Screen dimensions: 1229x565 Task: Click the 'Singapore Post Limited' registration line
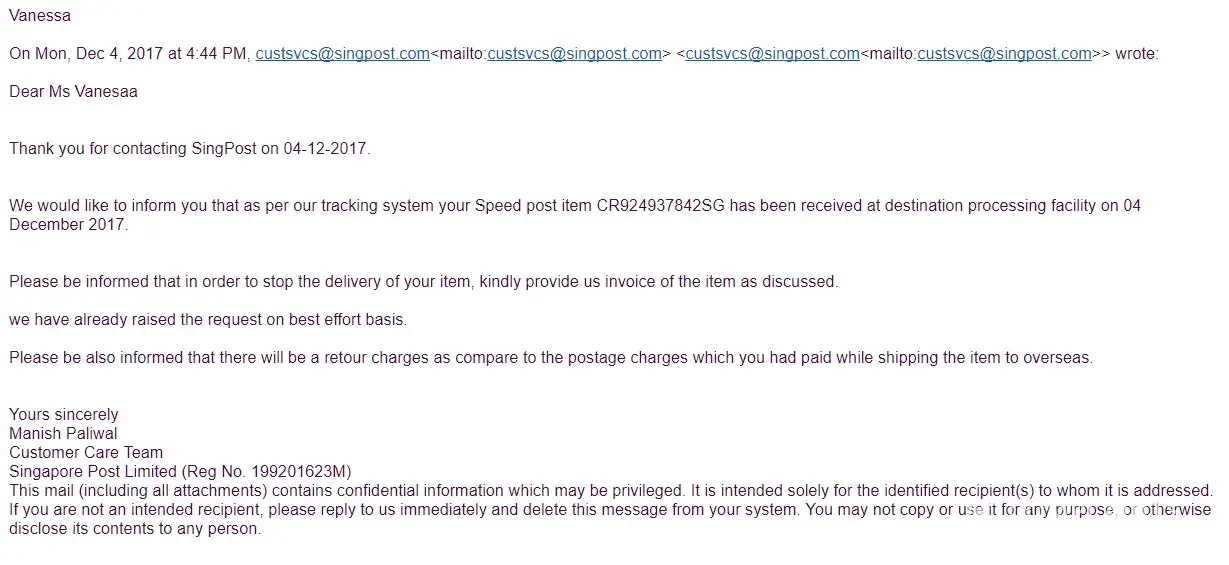coord(180,472)
